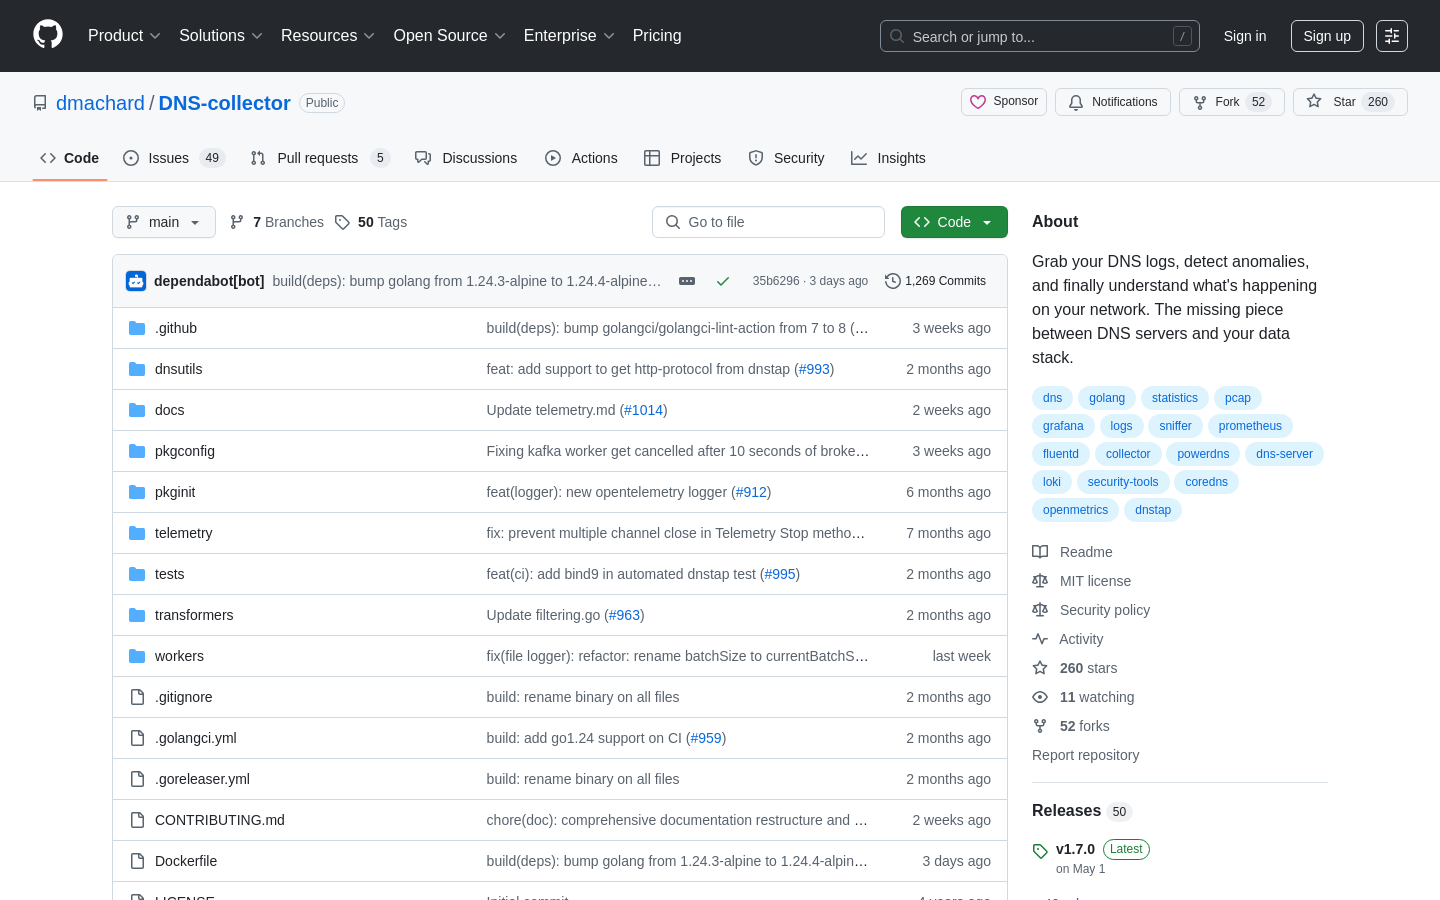
Task: Expand the Solutions menu
Action: click(221, 36)
